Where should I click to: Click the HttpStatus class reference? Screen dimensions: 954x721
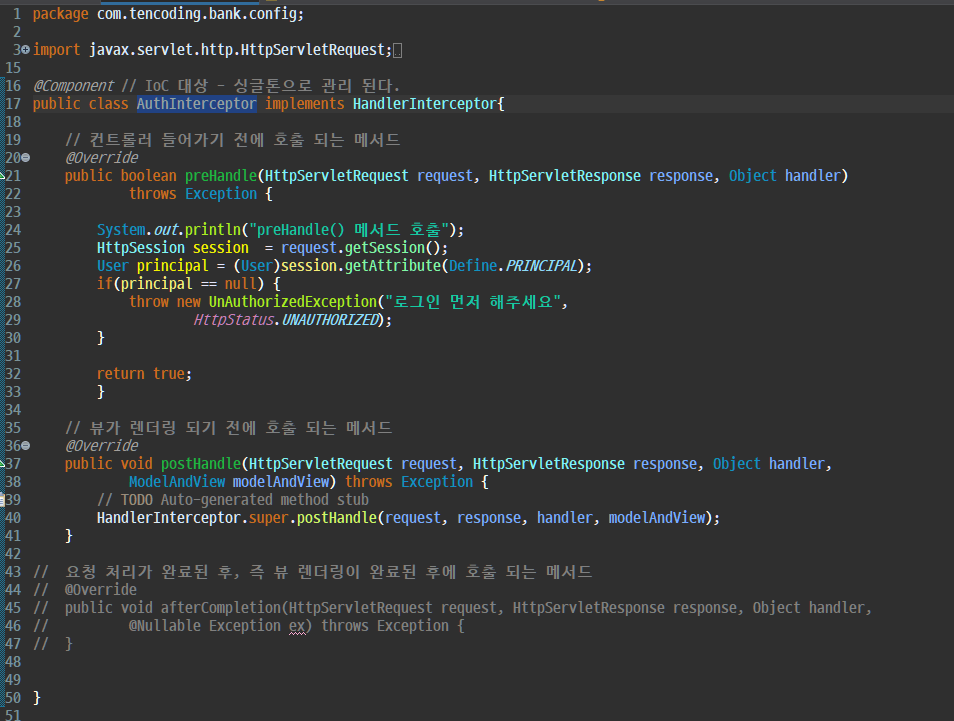tap(234, 320)
